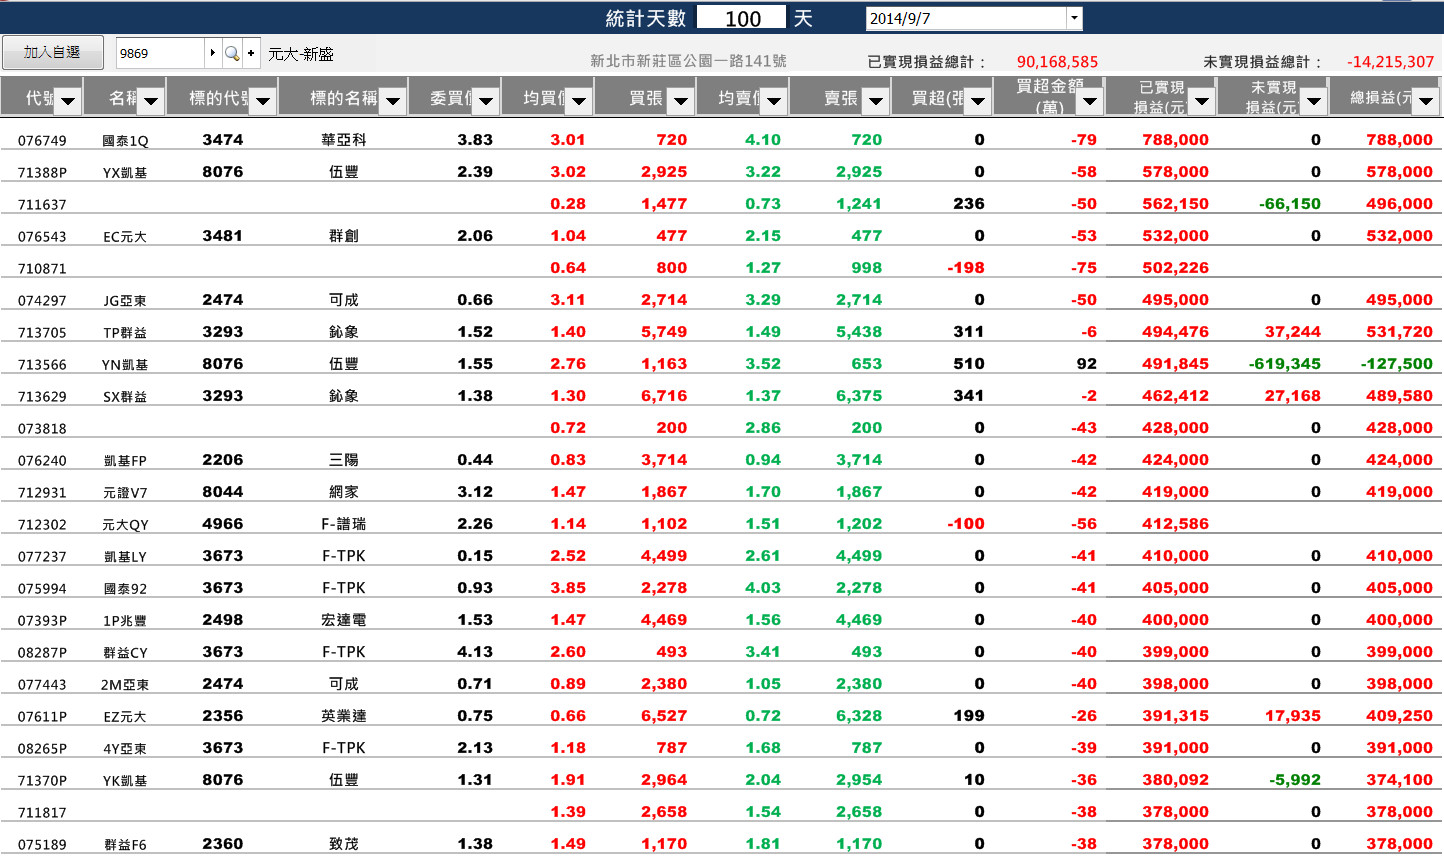Open the 賣張 column filter arrow
Image resolution: width=1444 pixels, height=857 pixels.
click(875, 100)
